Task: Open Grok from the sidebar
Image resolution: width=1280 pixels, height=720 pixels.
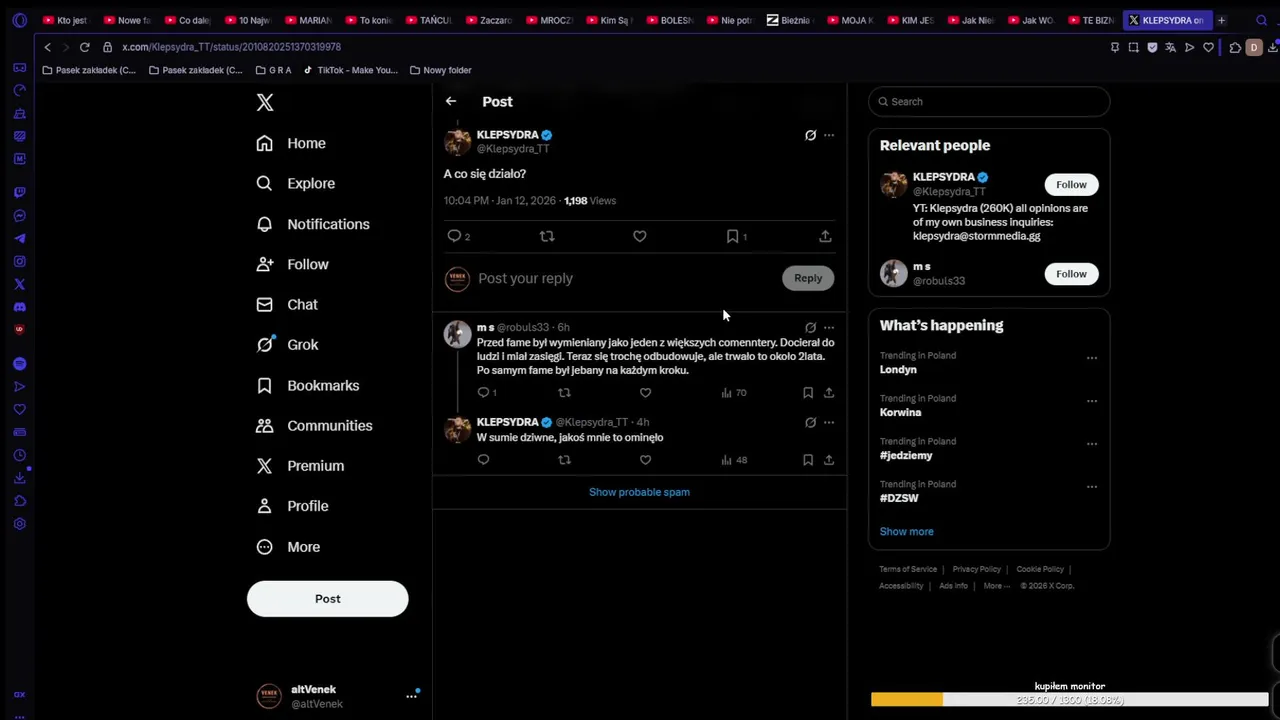Action: pyautogui.click(x=288, y=344)
